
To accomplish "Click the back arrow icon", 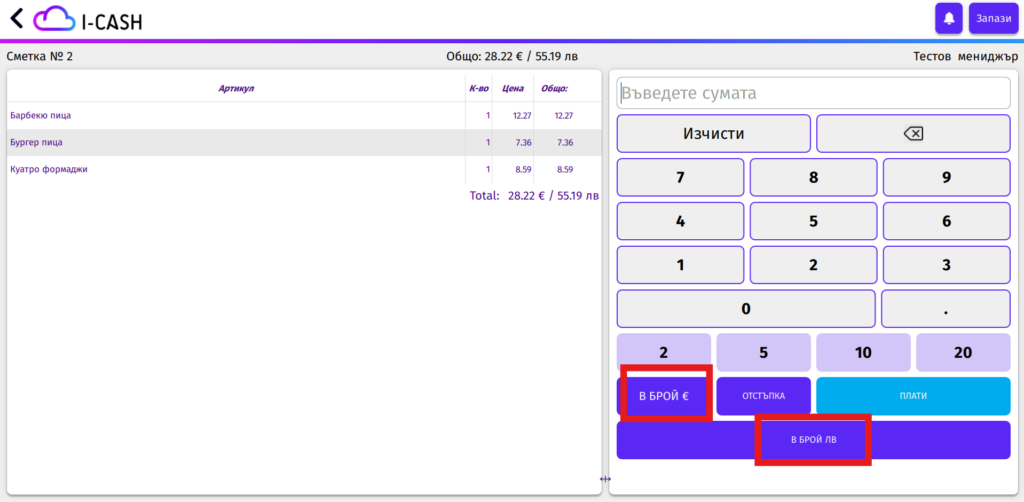I will point(16,18).
